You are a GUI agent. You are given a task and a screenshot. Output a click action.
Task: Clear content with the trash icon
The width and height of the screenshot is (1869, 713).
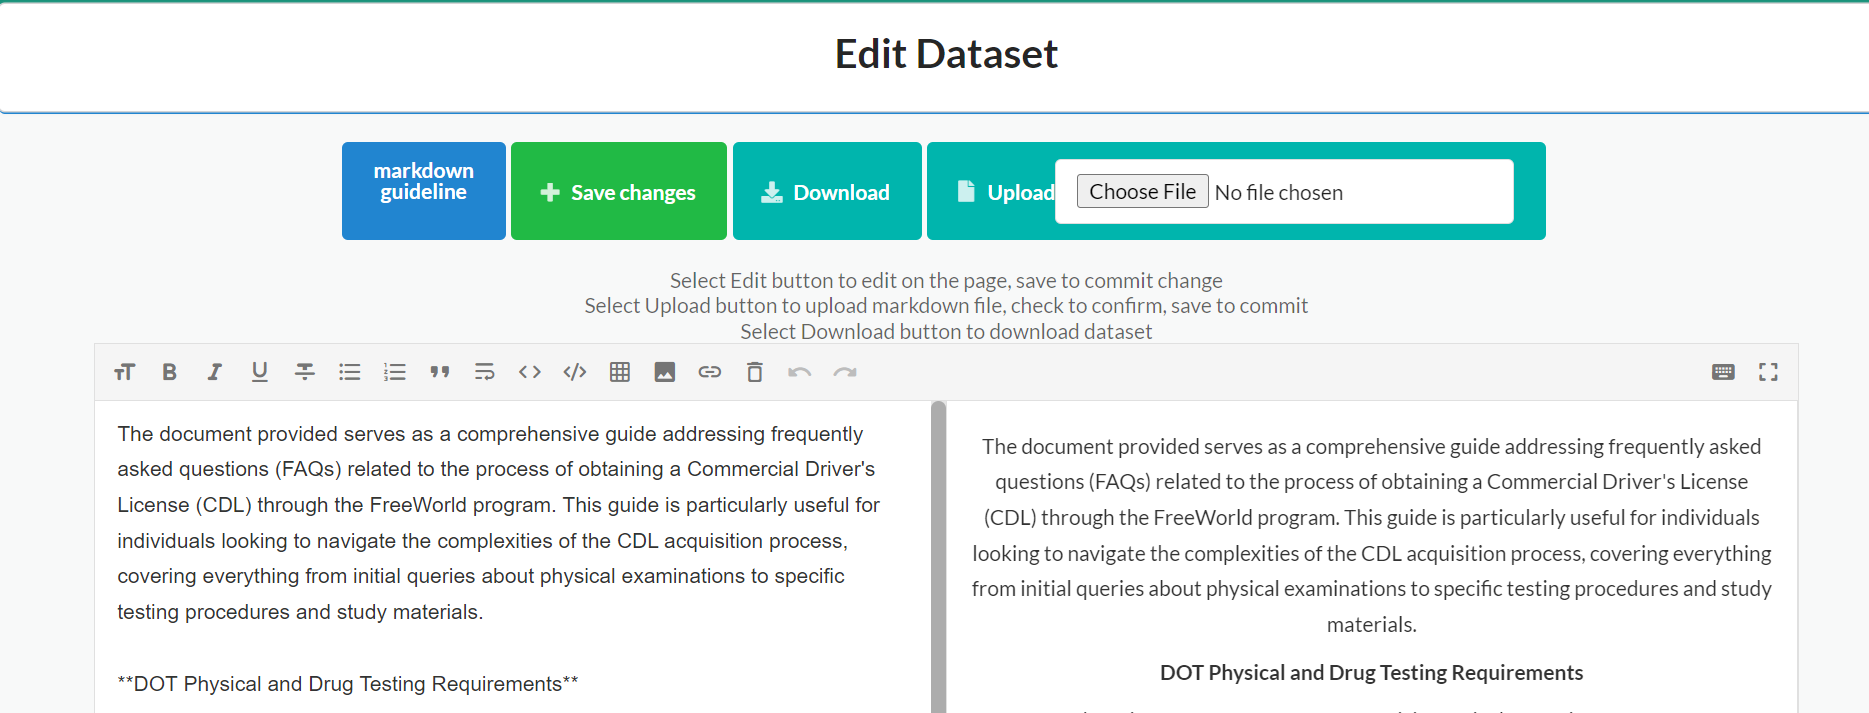[x=754, y=372]
